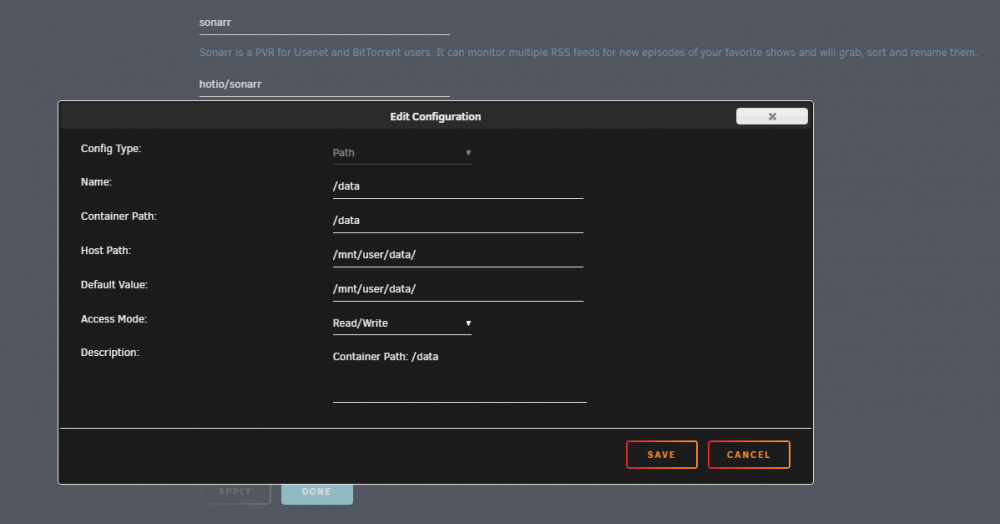Click the Access Mode dropdown arrow
Image resolution: width=1000 pixels, height=524 pixels.
468,323
